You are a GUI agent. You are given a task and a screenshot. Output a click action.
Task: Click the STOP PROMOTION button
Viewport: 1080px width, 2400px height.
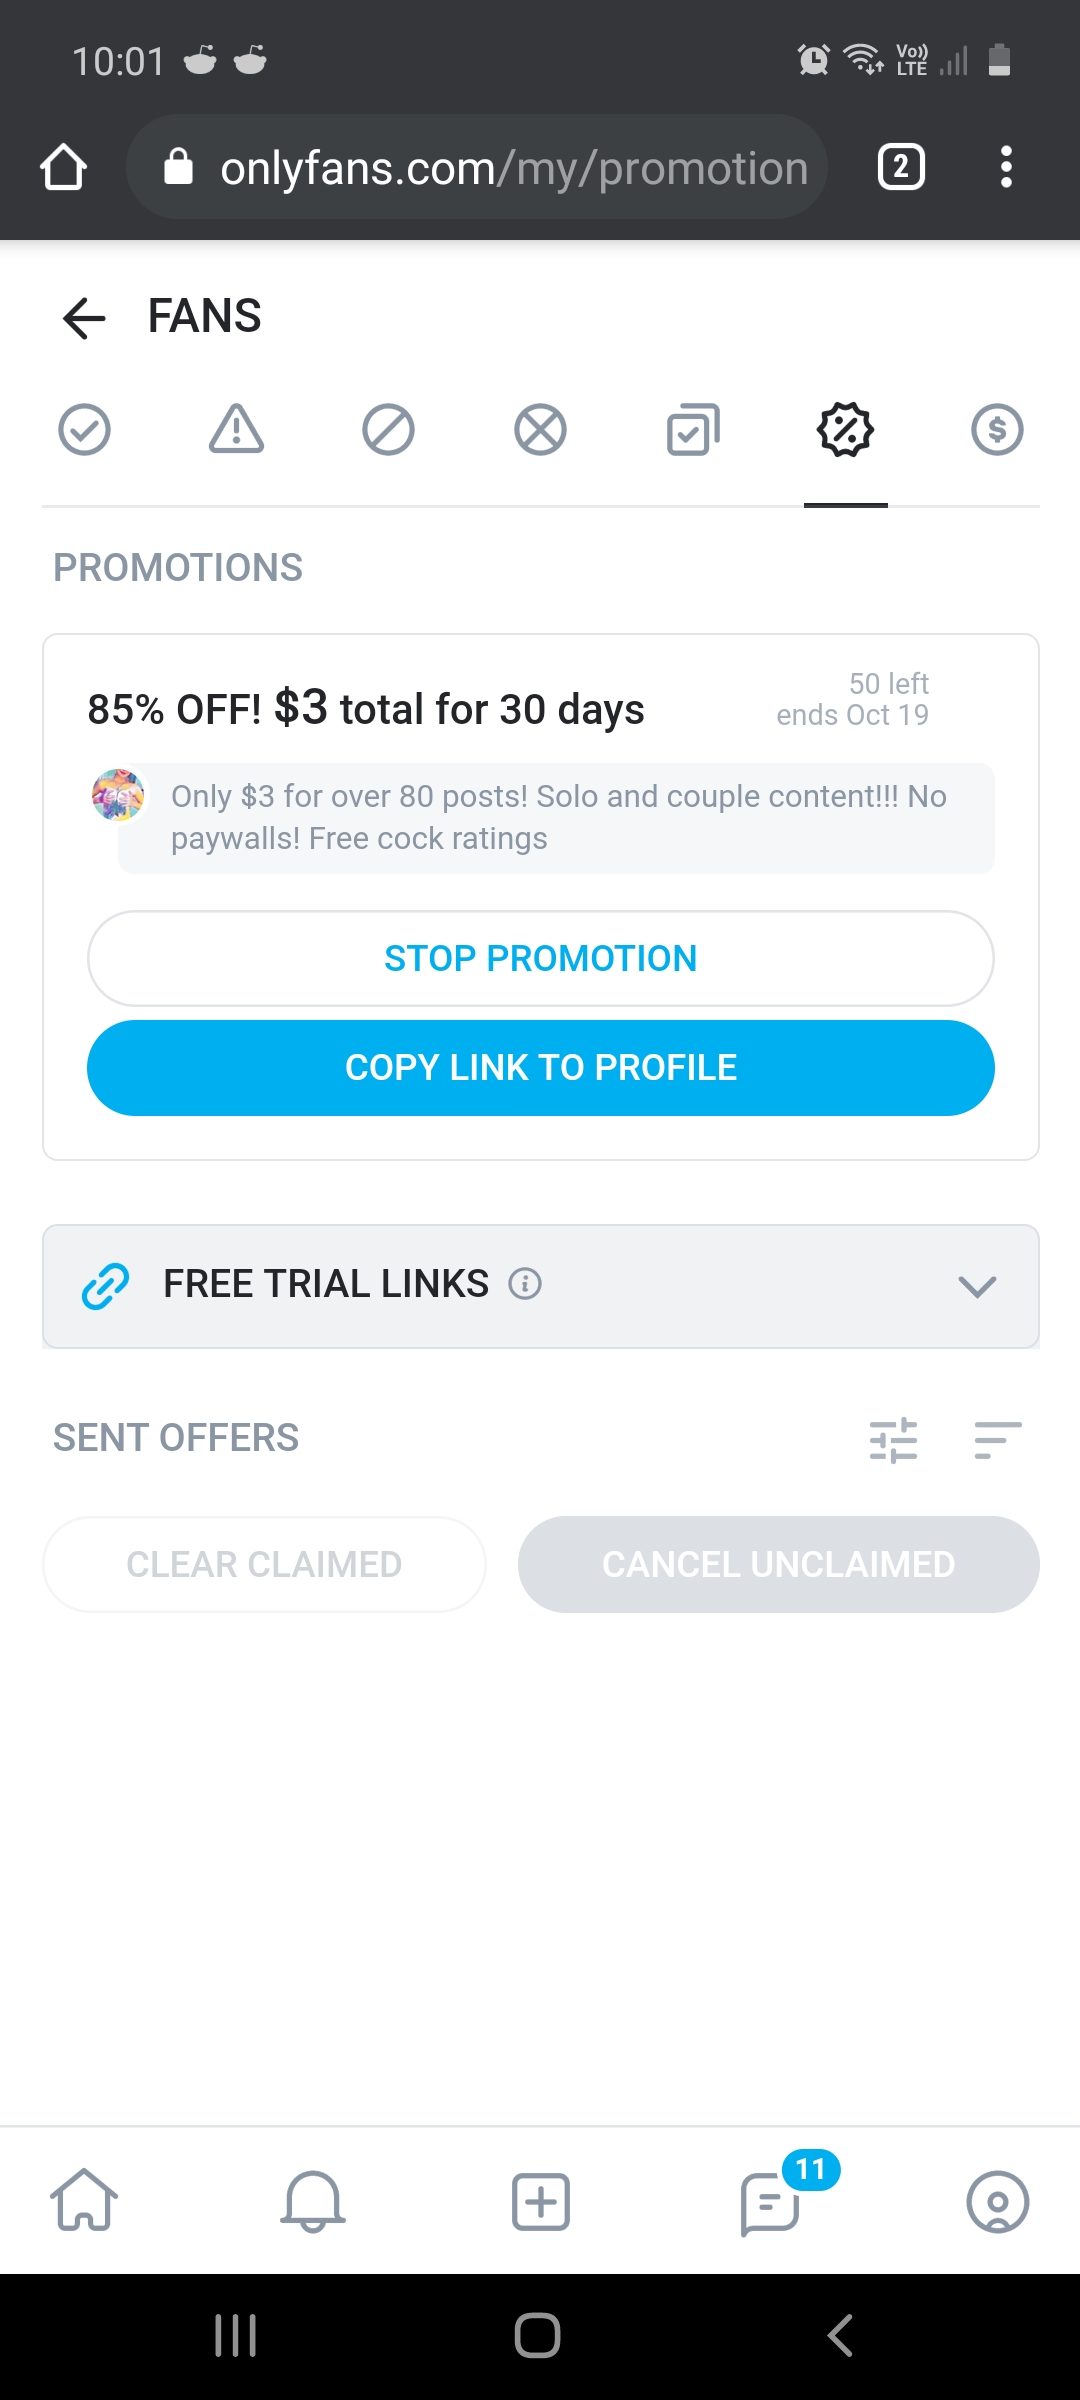[541, 958]
